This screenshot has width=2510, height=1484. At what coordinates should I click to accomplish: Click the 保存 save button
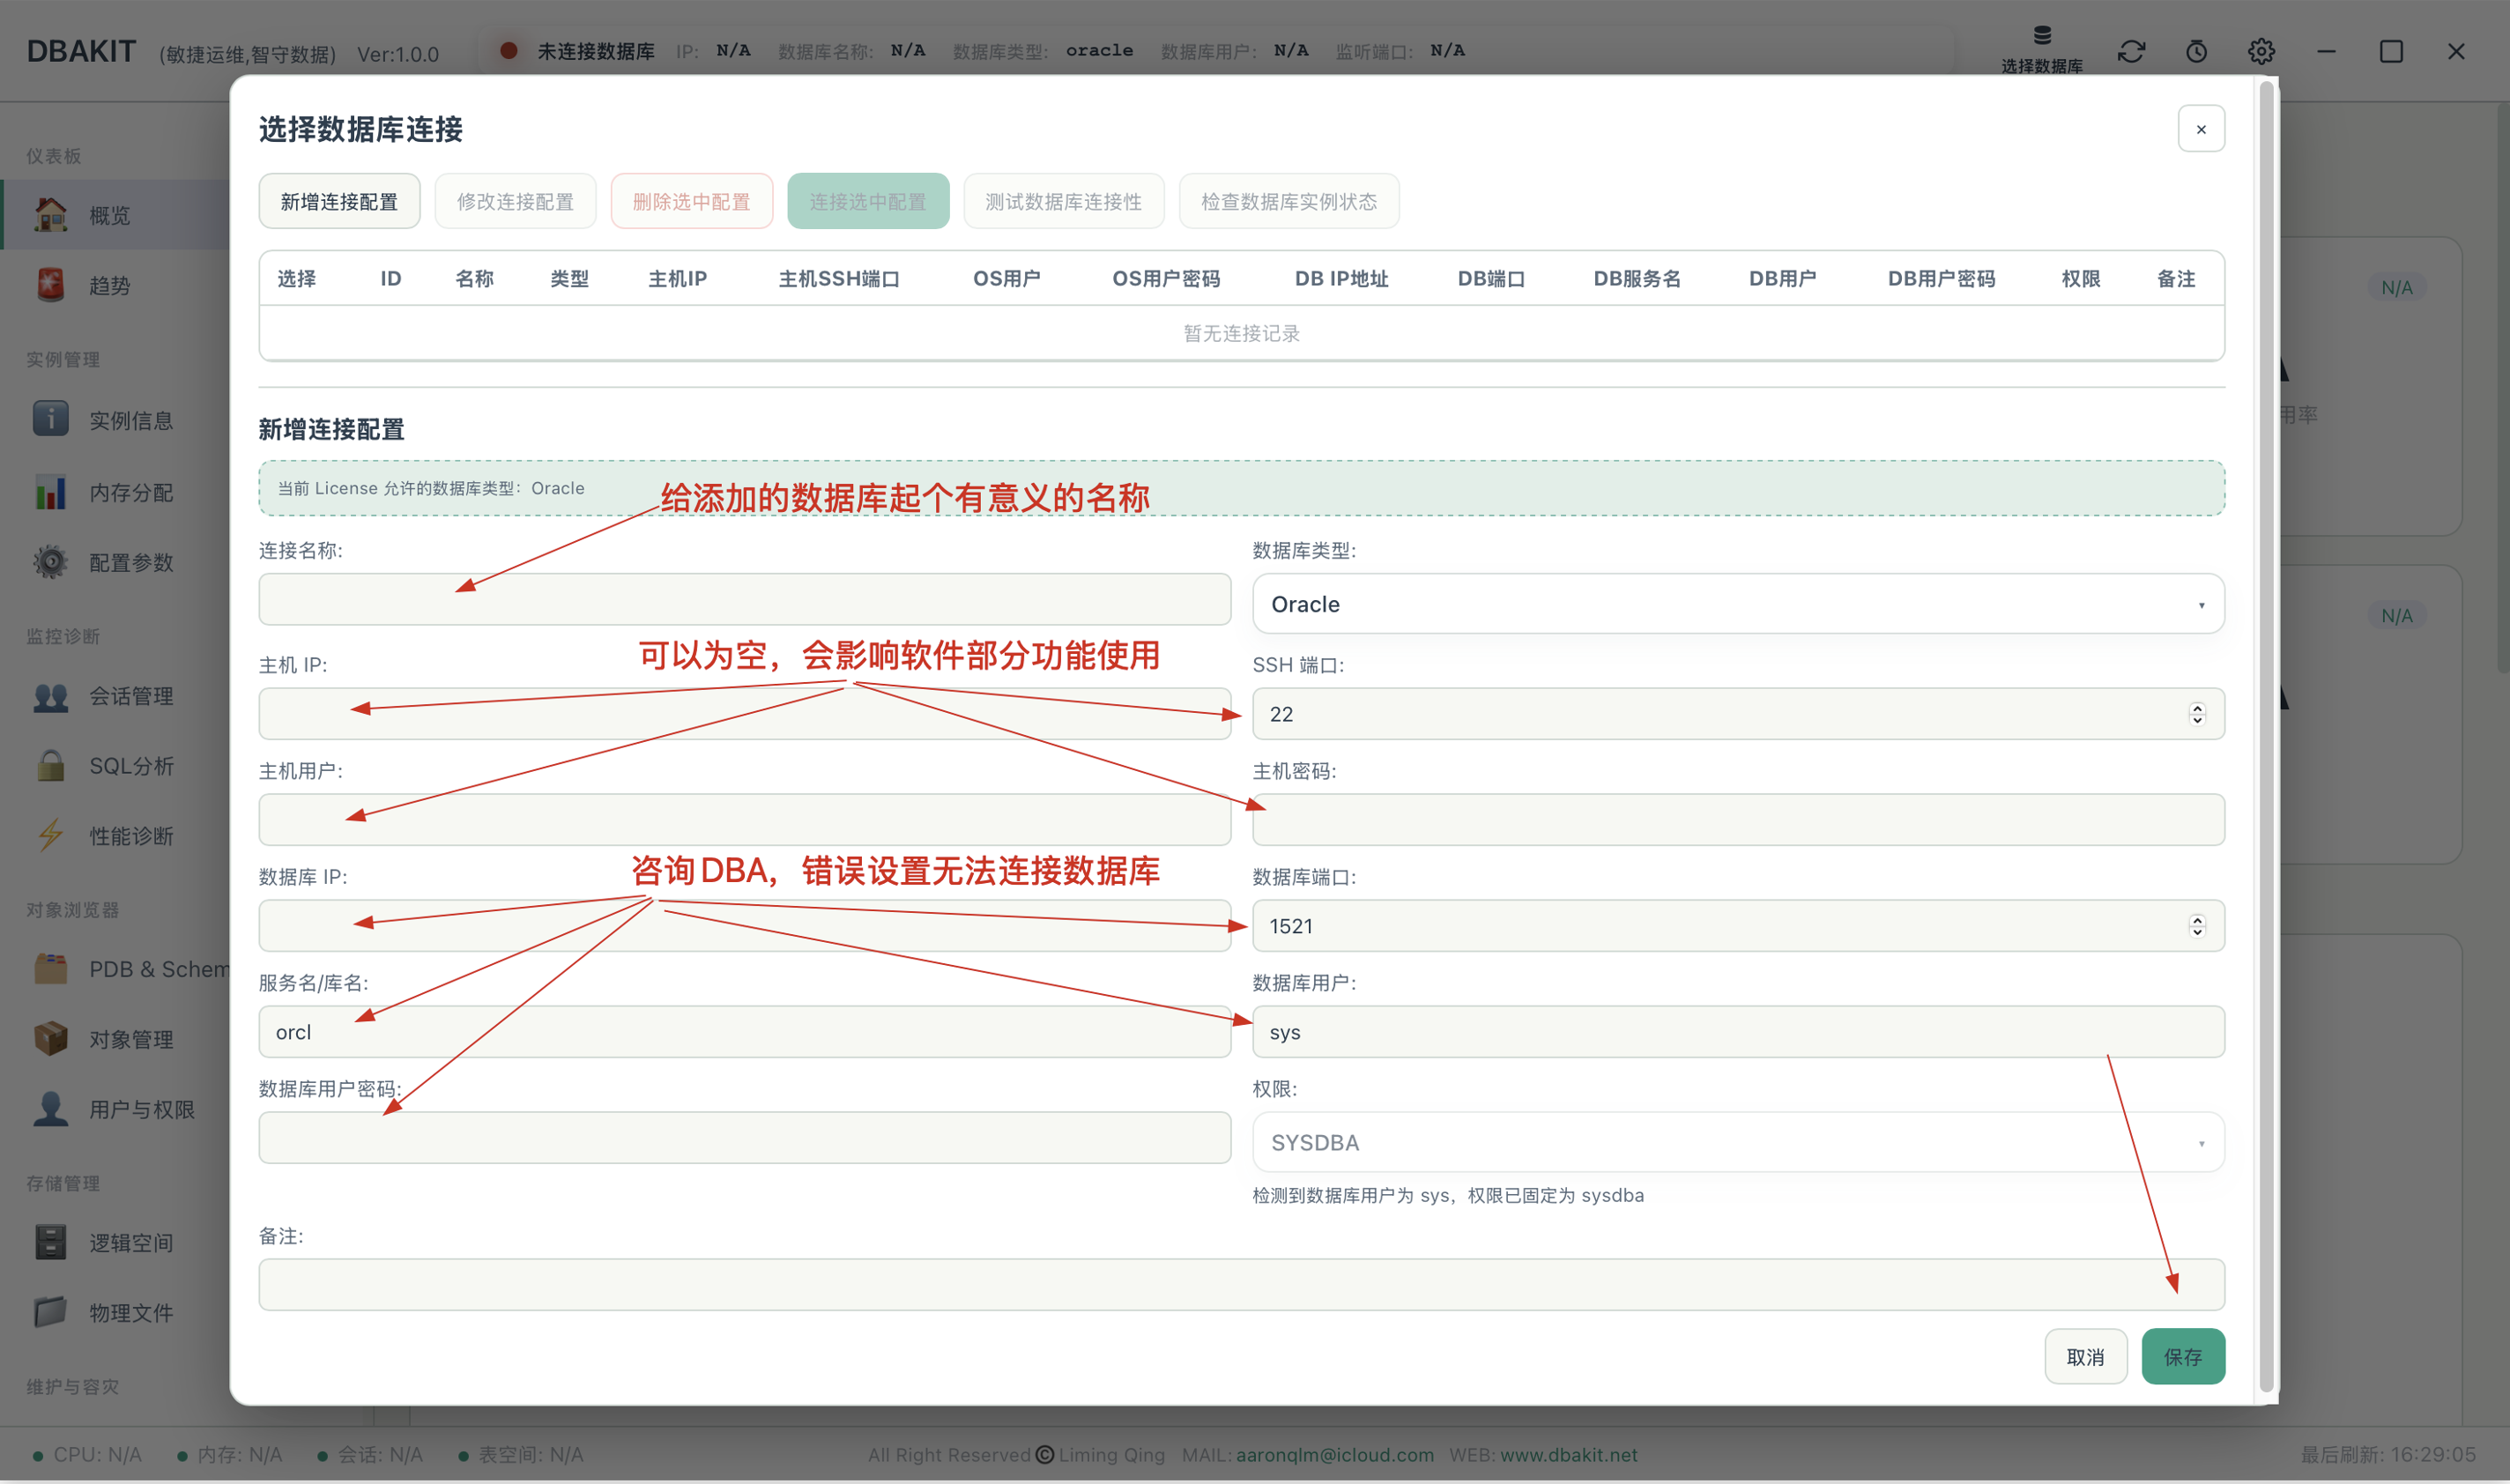tap(2183, 1357)
